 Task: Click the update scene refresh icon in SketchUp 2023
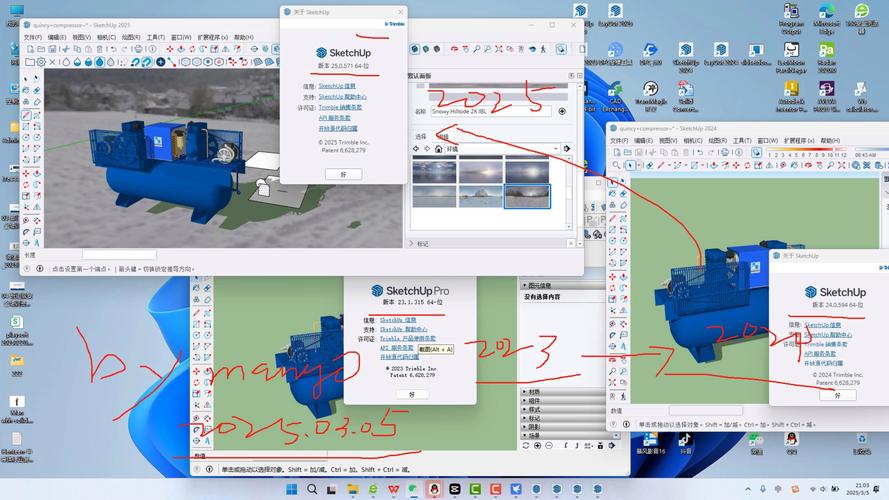pyautogui.click(x=526, y=446)
